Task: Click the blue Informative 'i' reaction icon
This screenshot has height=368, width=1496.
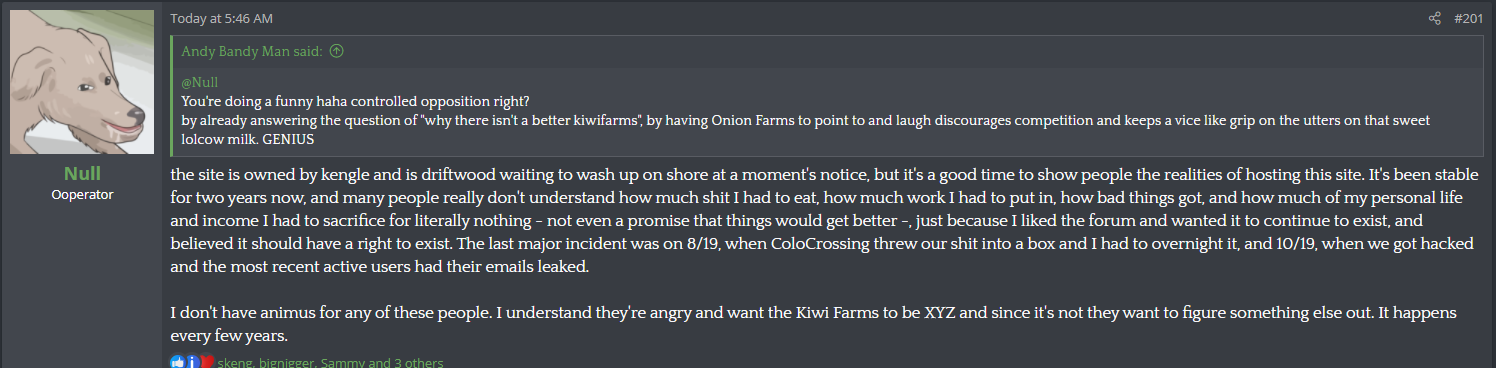Action: [x=192, y=362]
